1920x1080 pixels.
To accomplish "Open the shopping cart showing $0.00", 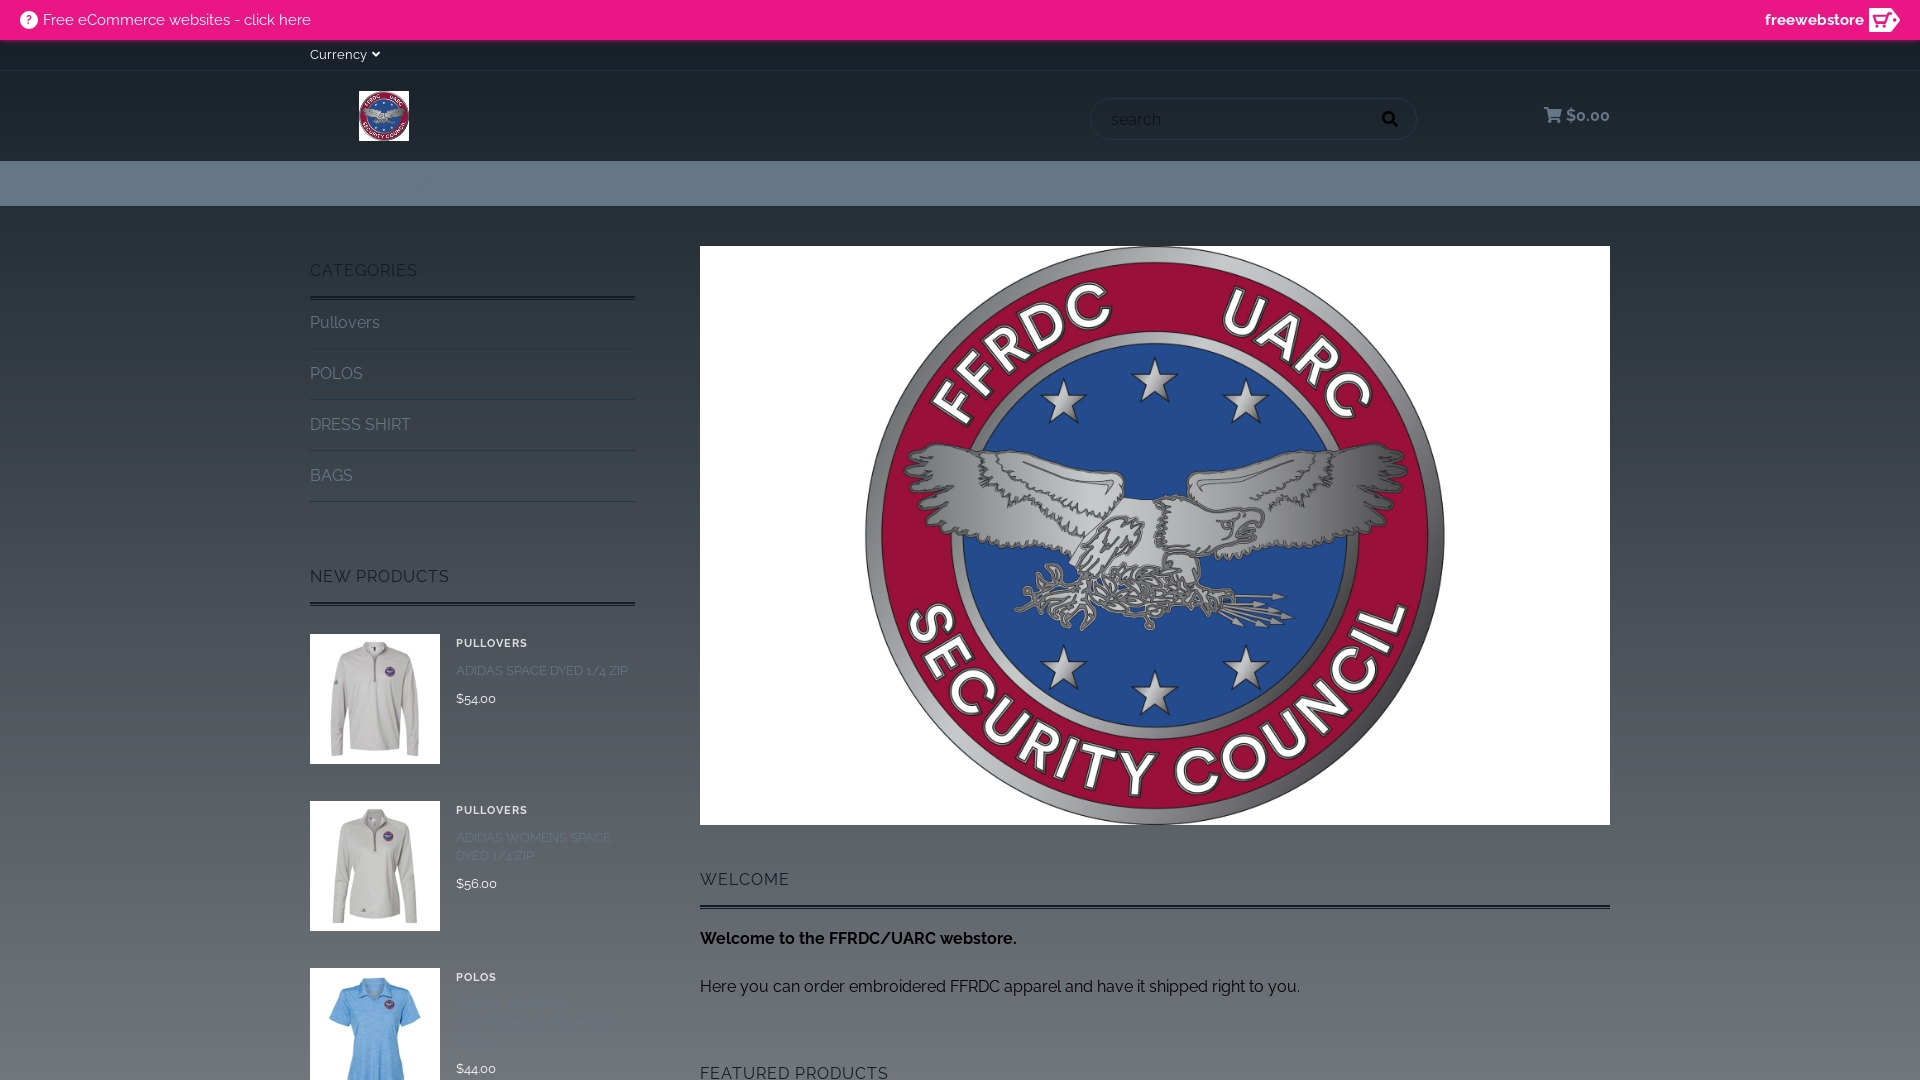I will [1576, 115].
